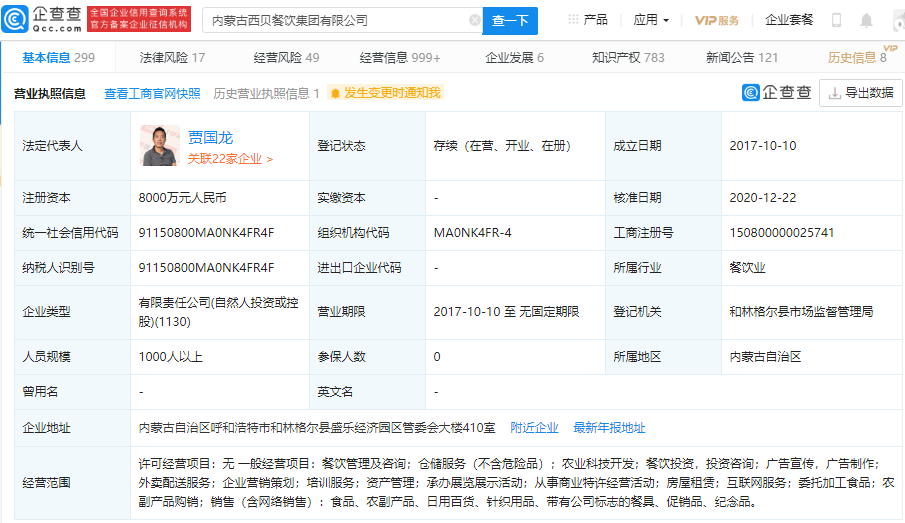Click the registration authority 和林格尔县市场监督管理局

[801, 312]
